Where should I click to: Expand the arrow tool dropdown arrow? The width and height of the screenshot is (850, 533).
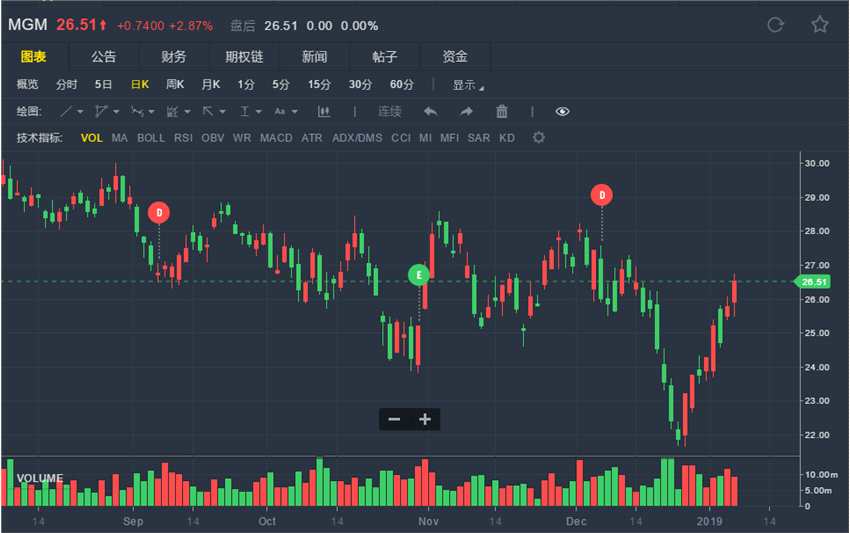click(x=222, y=112)
